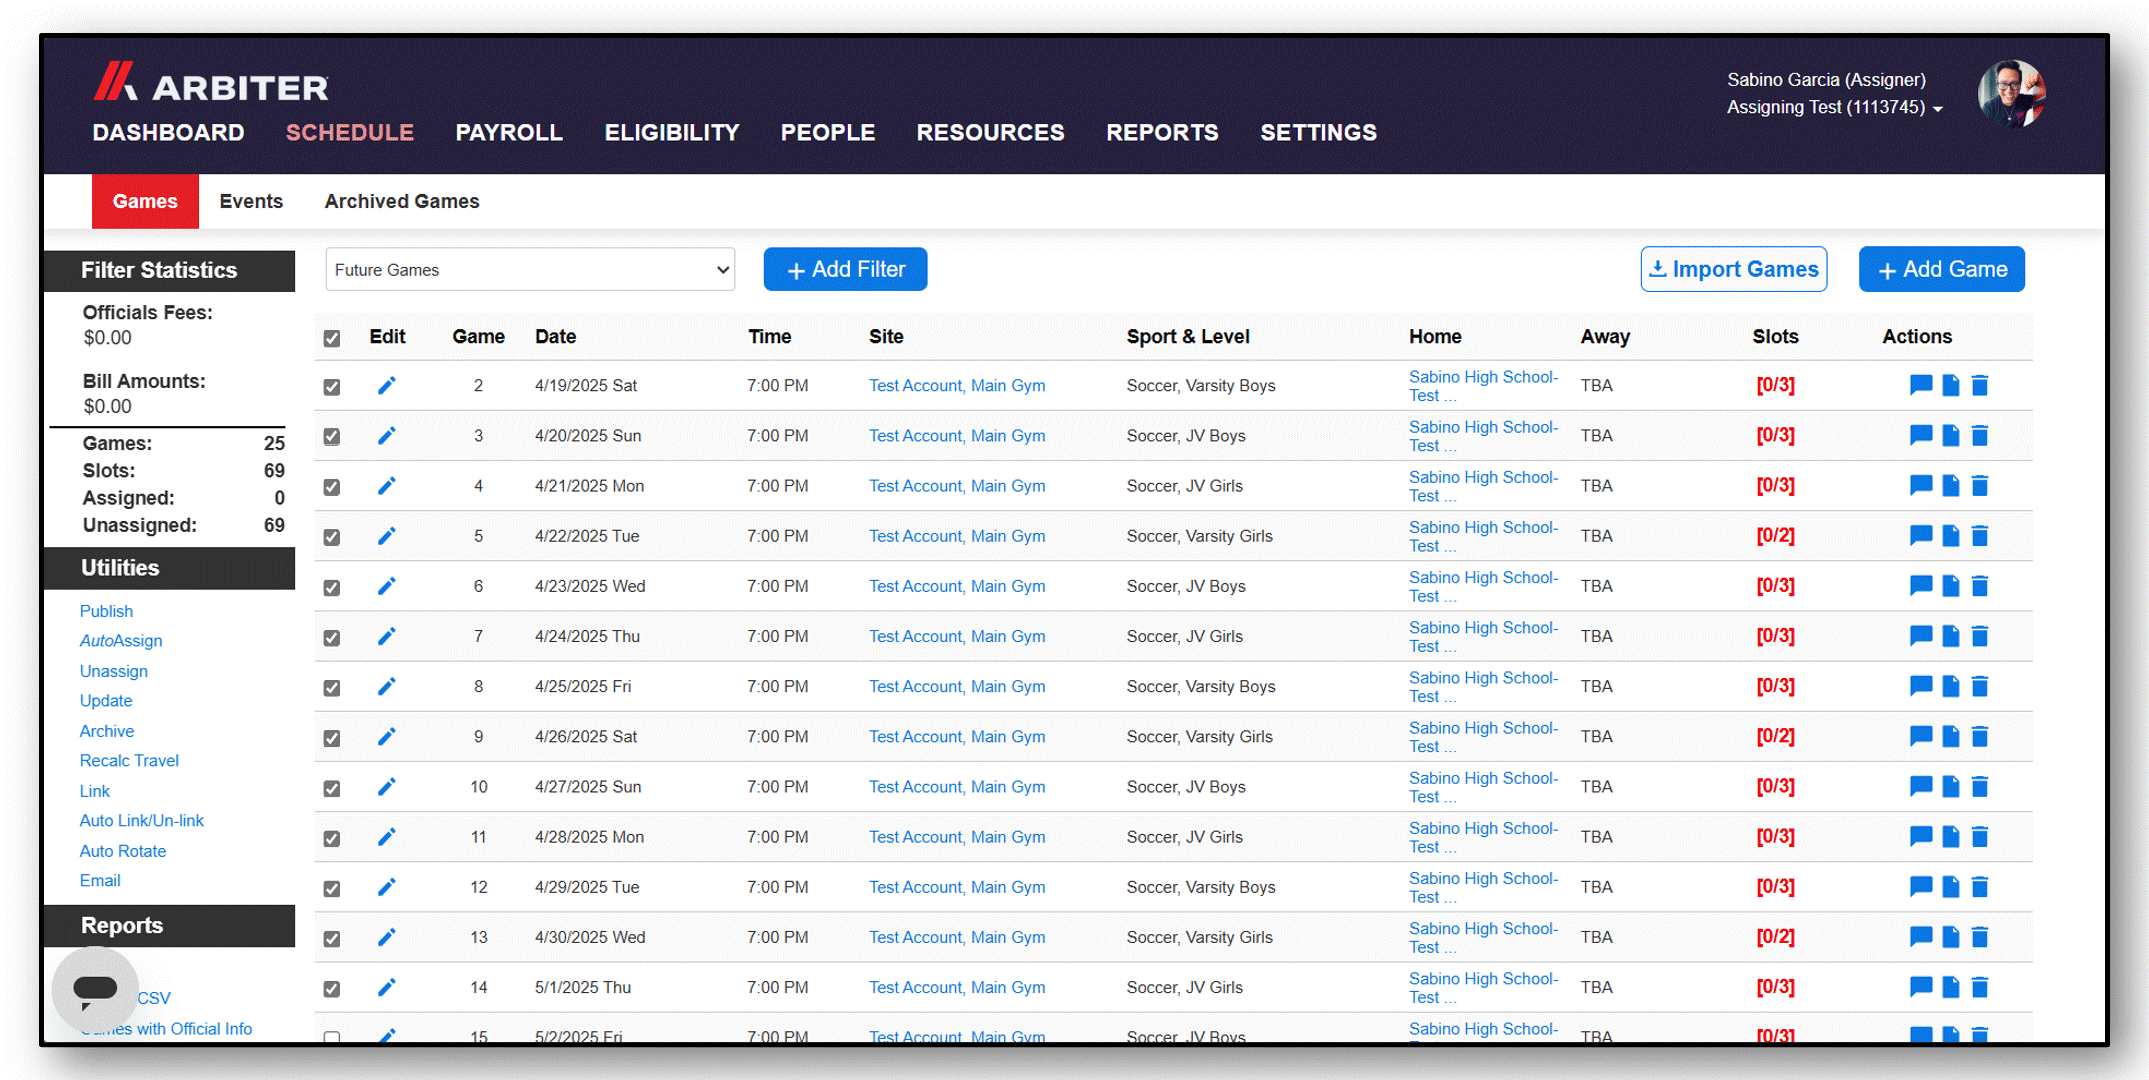Delete game 14 with the trash icon

[x=1980, y=987]
